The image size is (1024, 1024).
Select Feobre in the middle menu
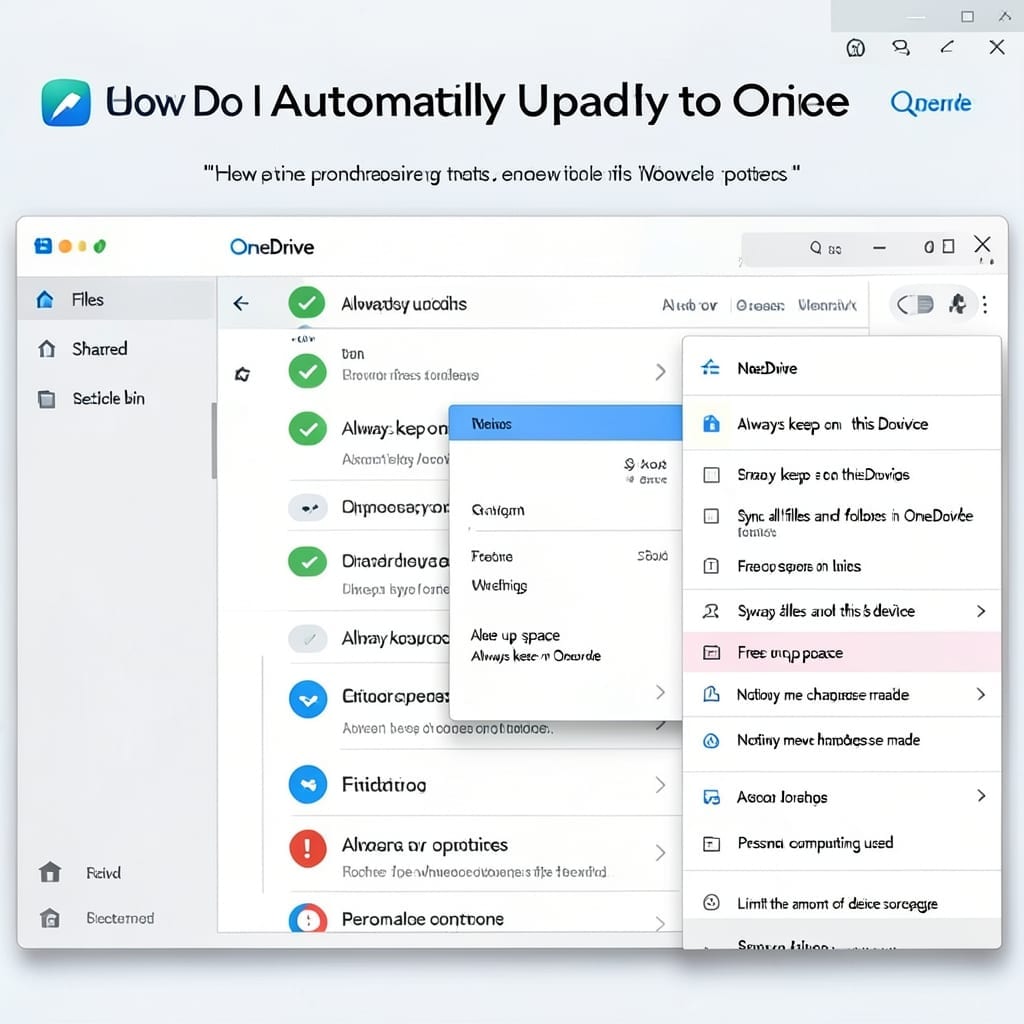pos(492,556)
